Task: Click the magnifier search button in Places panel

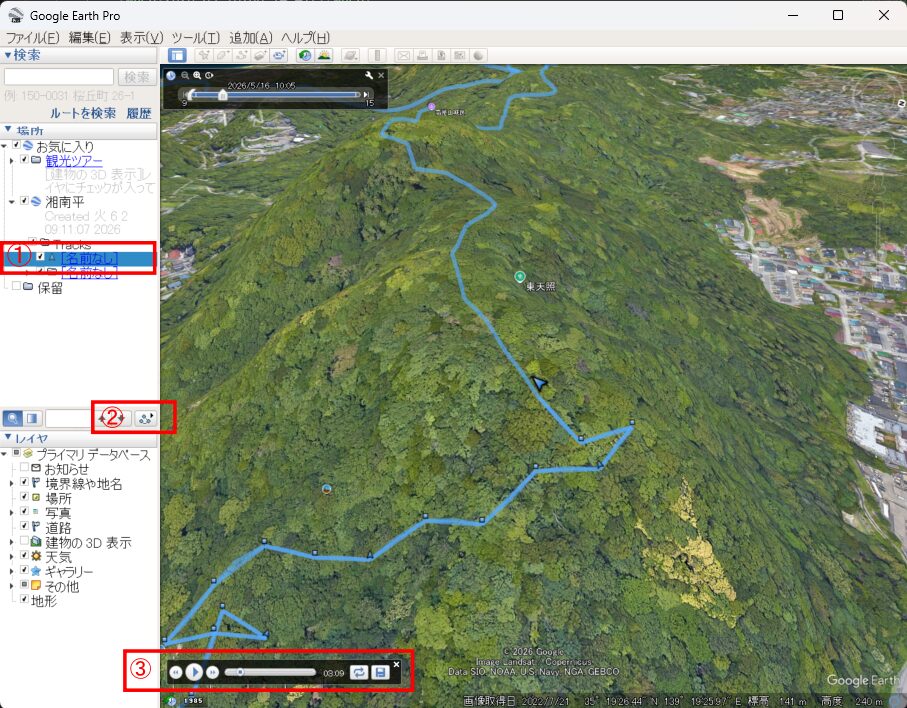Action: point(13,418)
